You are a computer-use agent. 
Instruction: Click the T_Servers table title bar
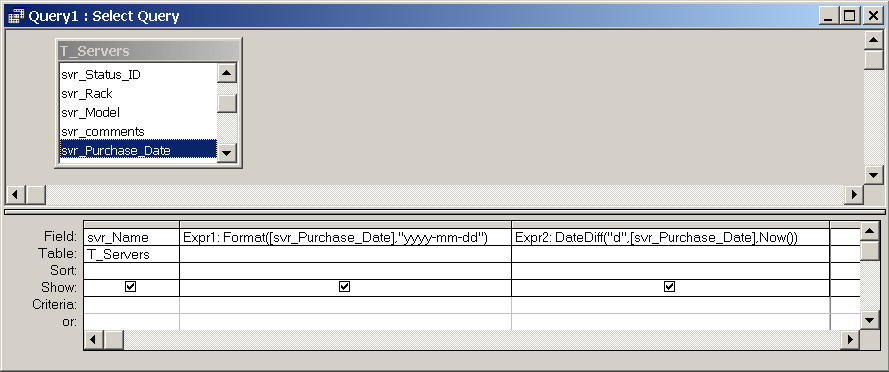(149, 50)
